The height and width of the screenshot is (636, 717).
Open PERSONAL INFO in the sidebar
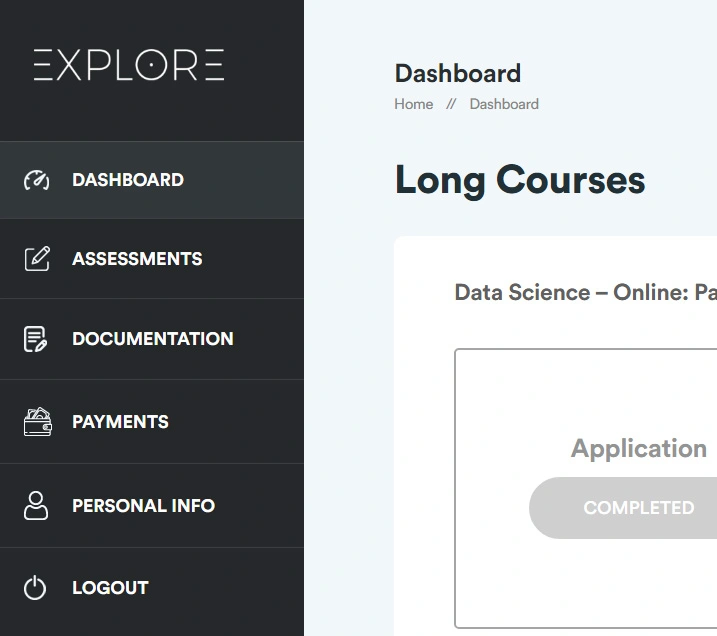pyautogui.click(x=152, y=506)
